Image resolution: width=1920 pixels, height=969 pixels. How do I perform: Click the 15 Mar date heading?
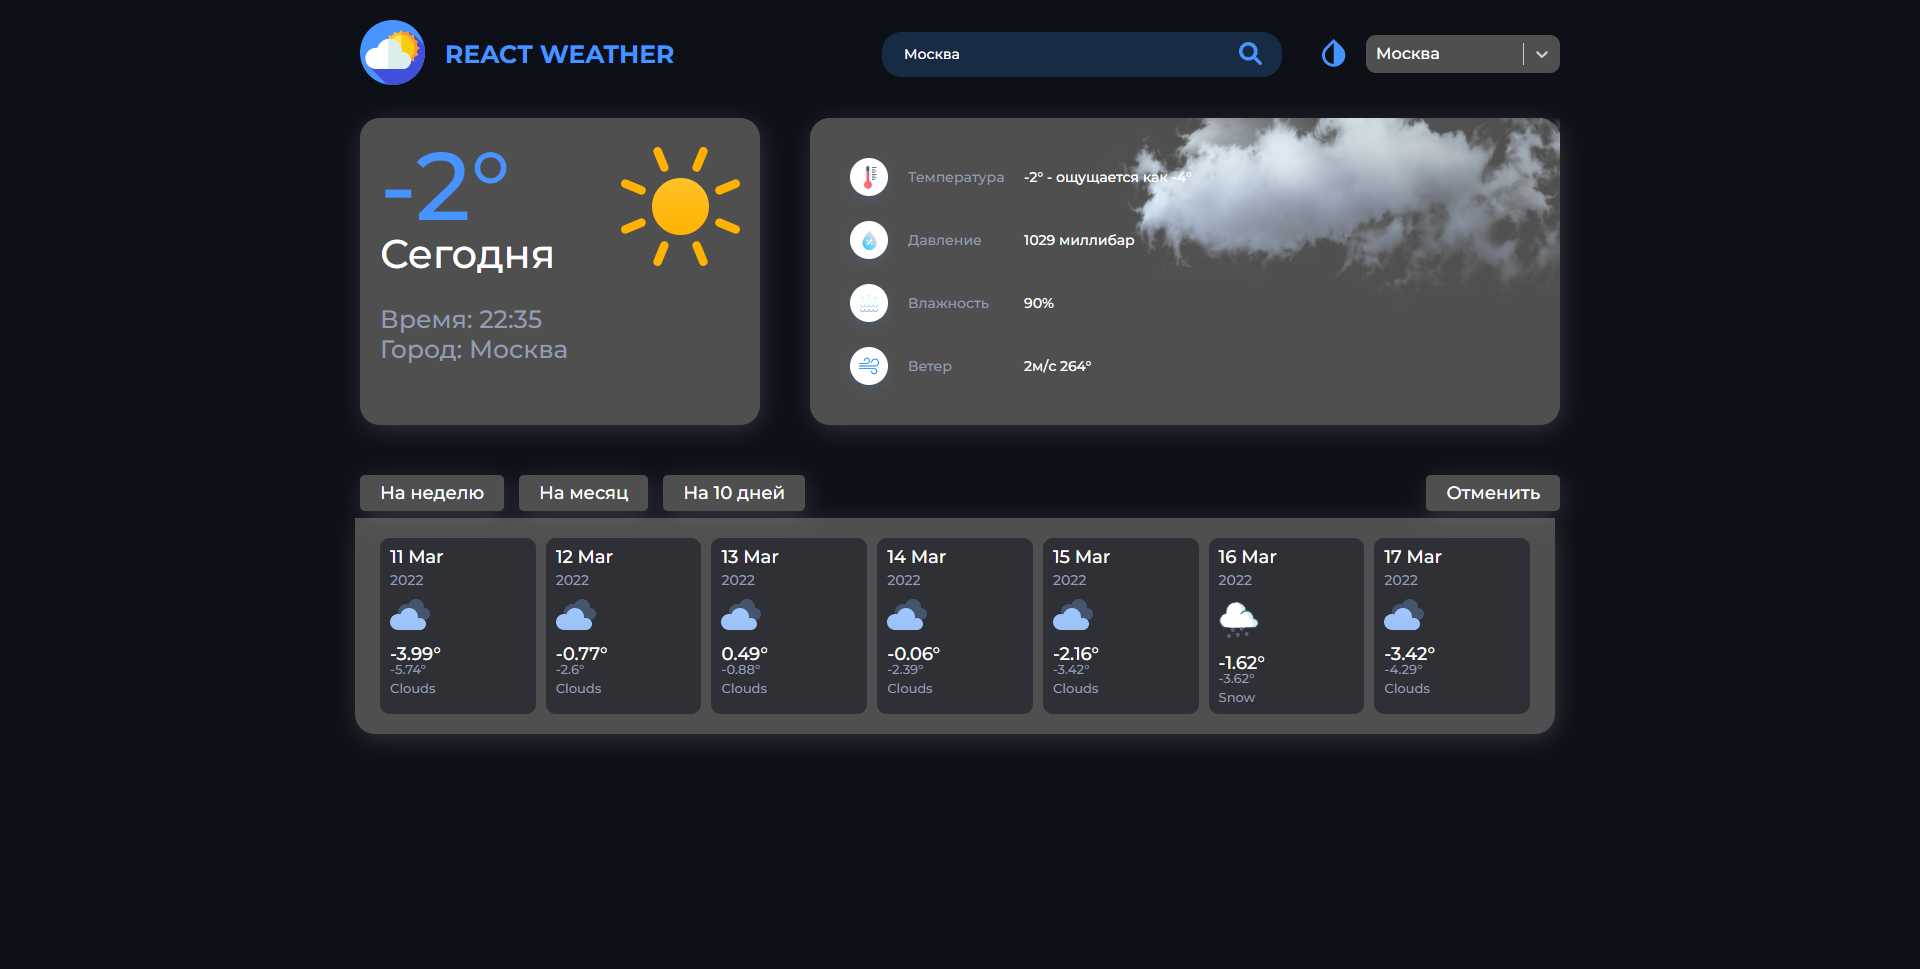click(x=1081, y=557)
